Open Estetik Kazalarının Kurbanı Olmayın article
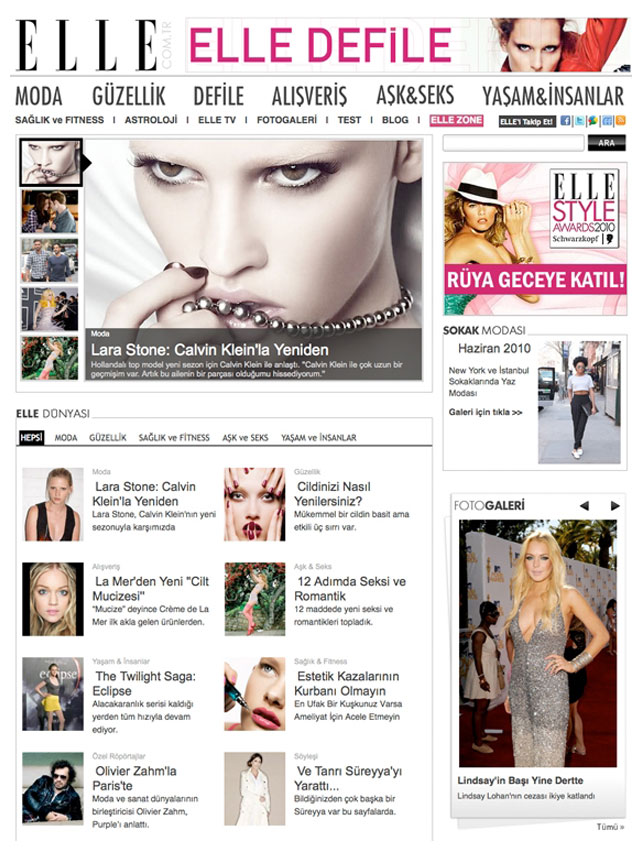The image size is (640, 853). (347, 683)
